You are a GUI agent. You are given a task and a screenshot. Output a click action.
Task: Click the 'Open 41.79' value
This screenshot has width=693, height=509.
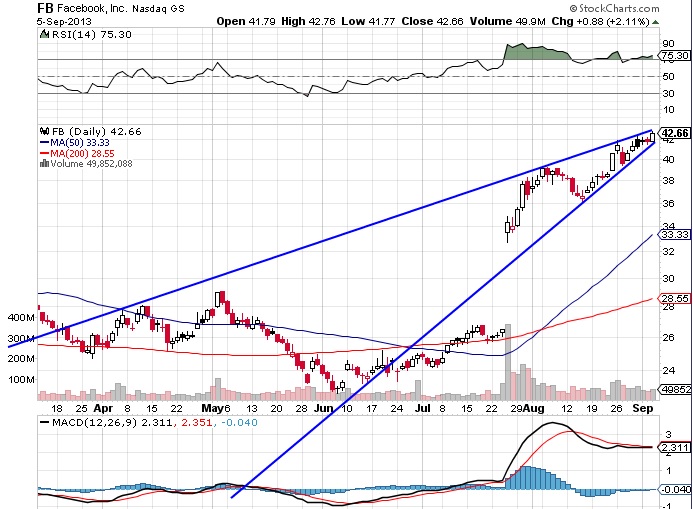[x=246, y=21]
